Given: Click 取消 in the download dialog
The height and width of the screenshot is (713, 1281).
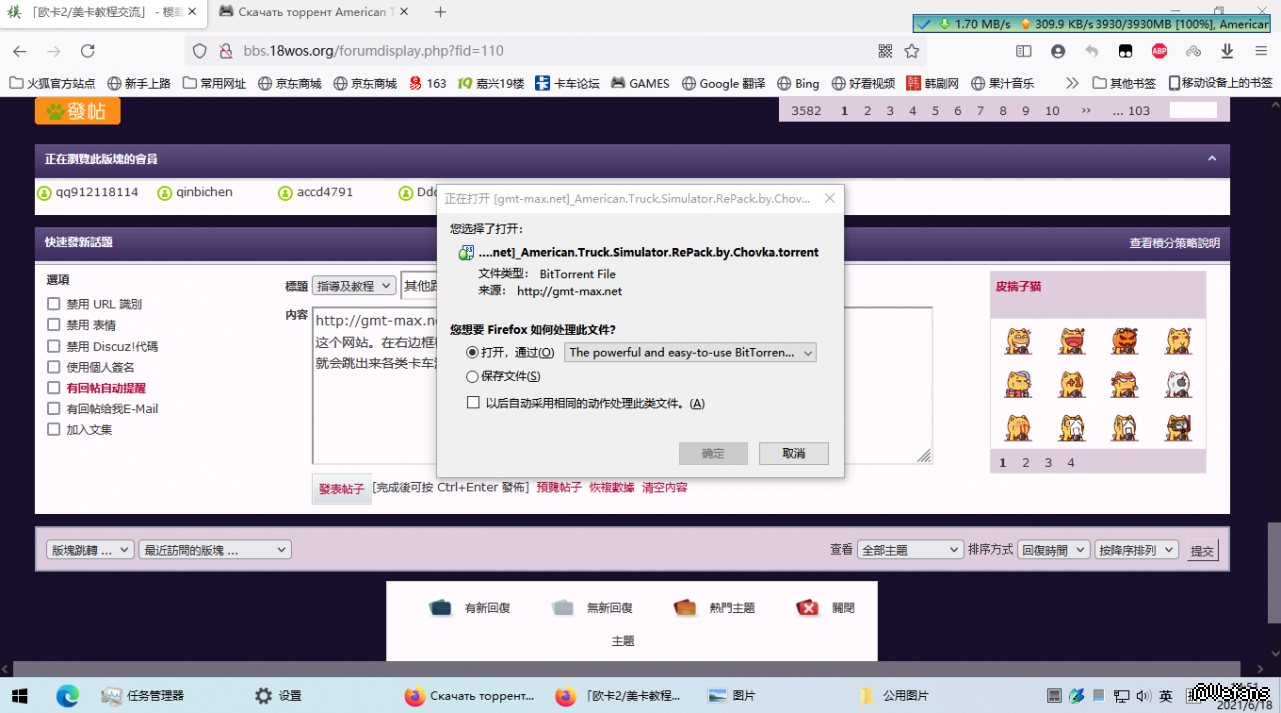Looking at the screenshot, I should coord(794,453).
